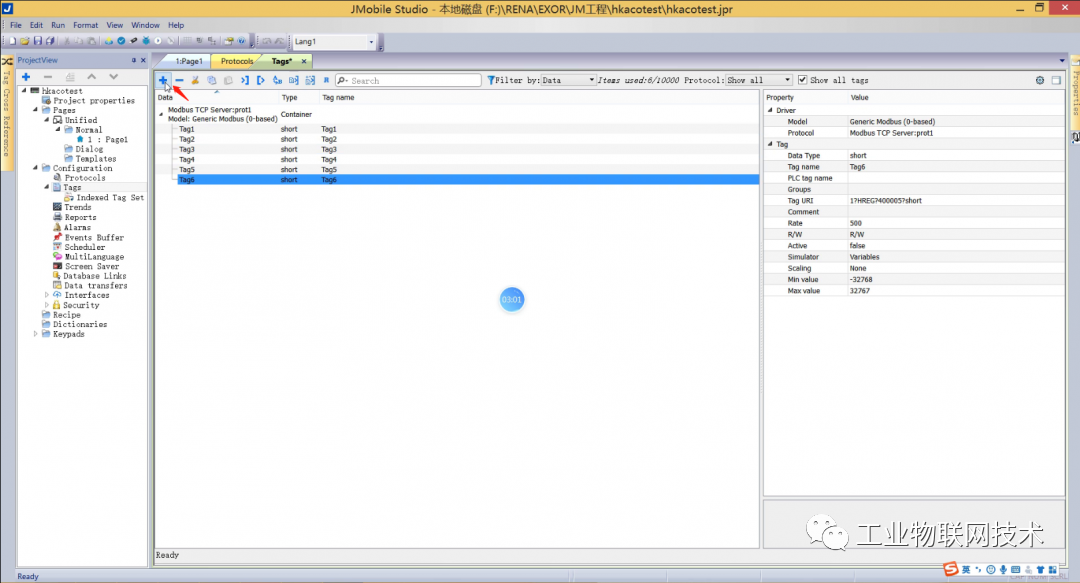
Task: Add a new tag with the plus icon
Action: (163, 80)
